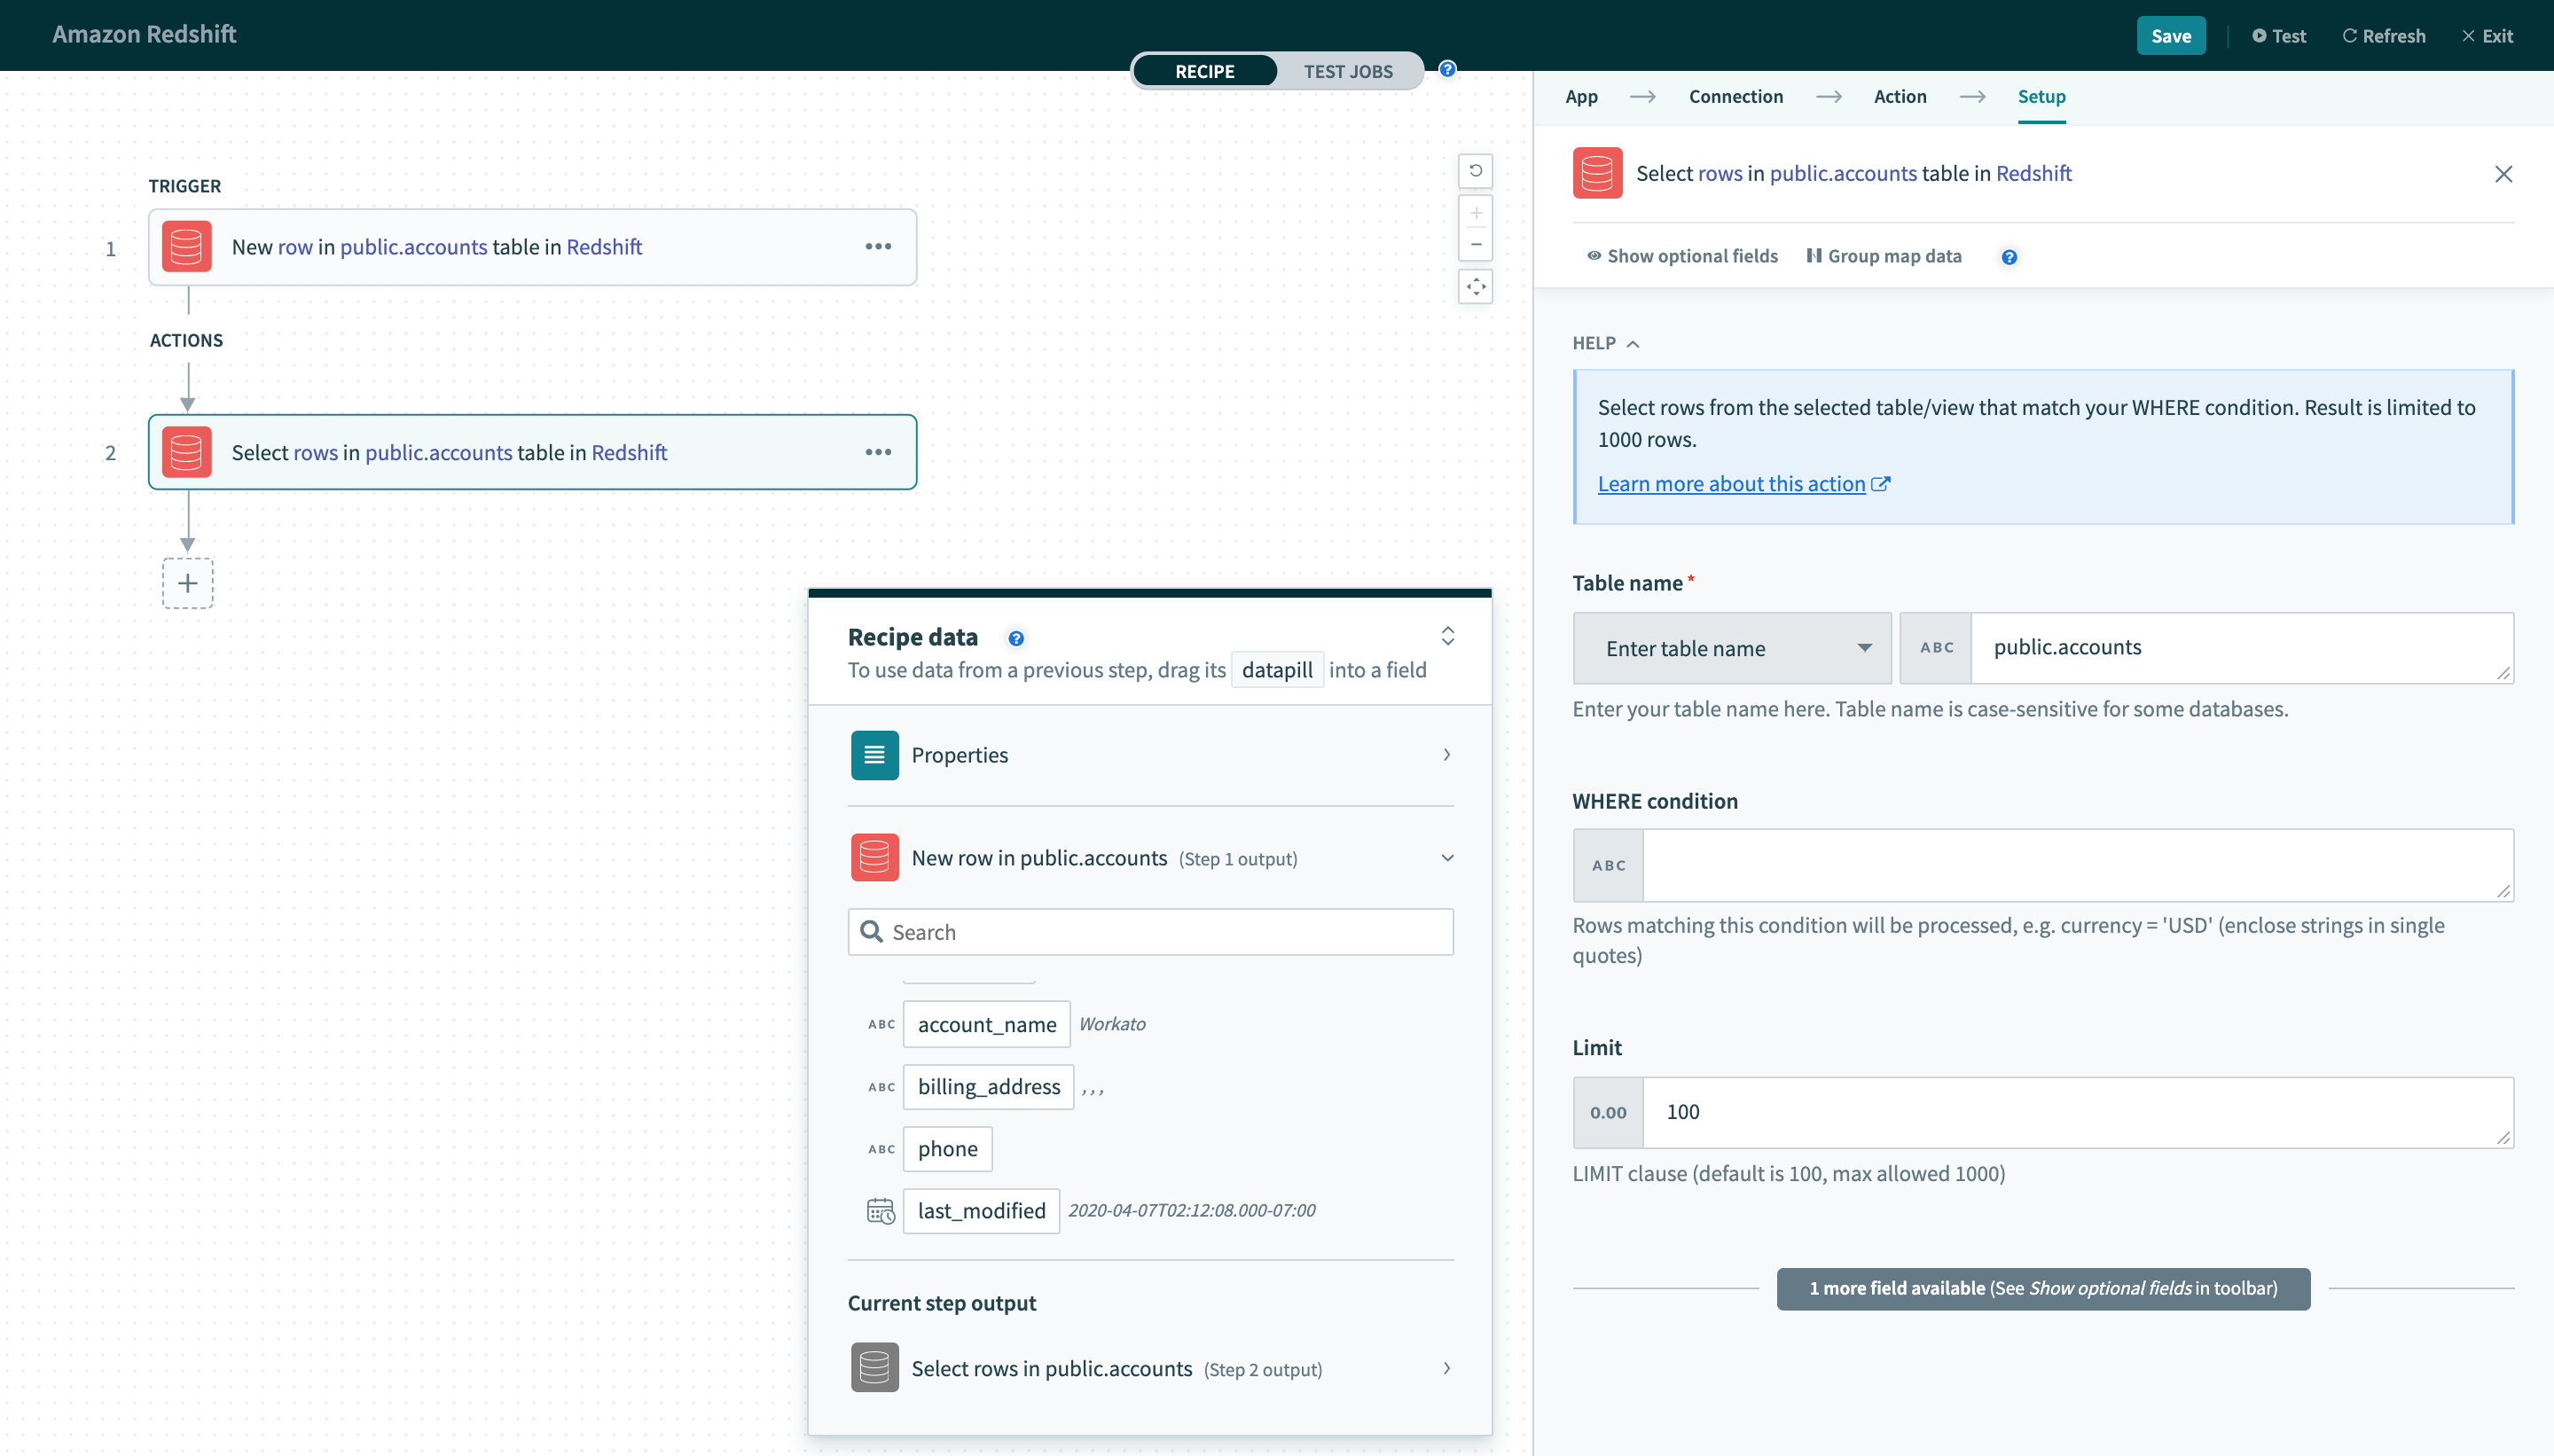Click the Recipe data help icon

click(x=1015, y=638)
